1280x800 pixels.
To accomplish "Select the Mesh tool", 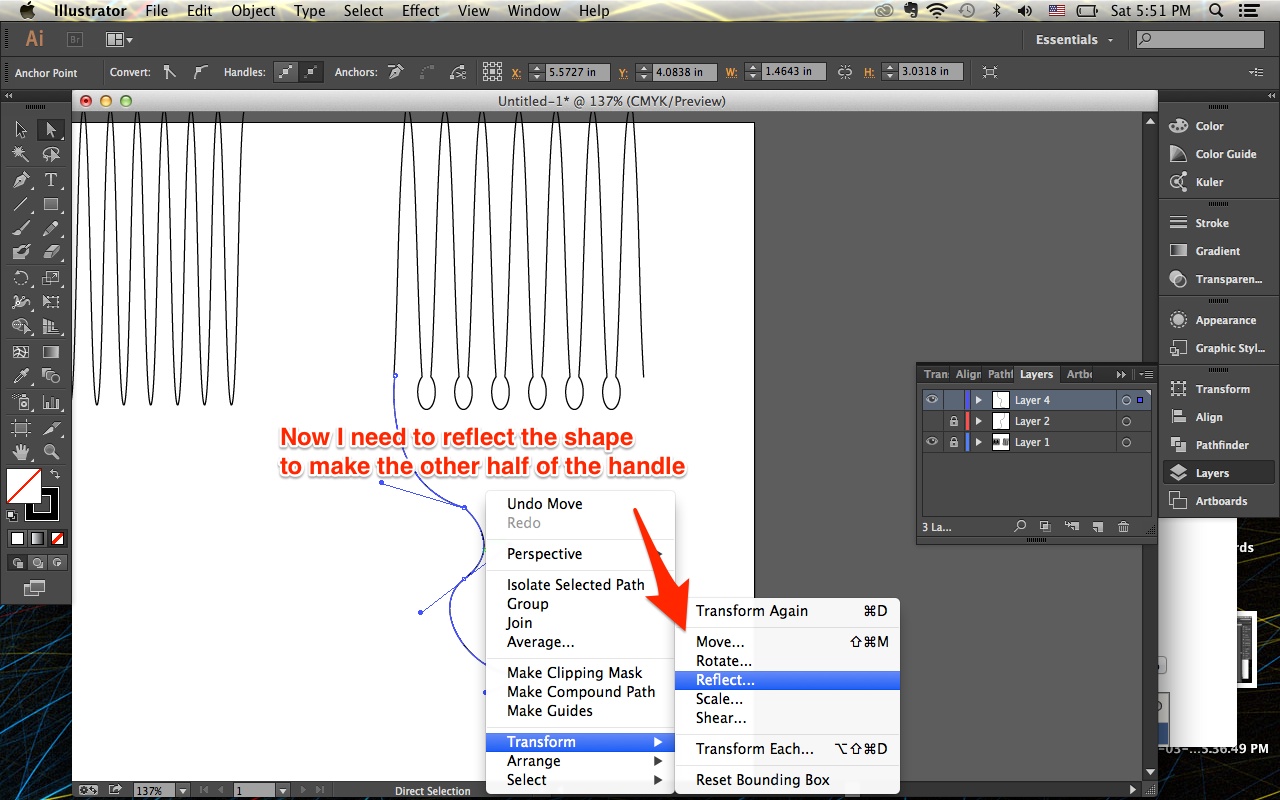I will 21,352.
